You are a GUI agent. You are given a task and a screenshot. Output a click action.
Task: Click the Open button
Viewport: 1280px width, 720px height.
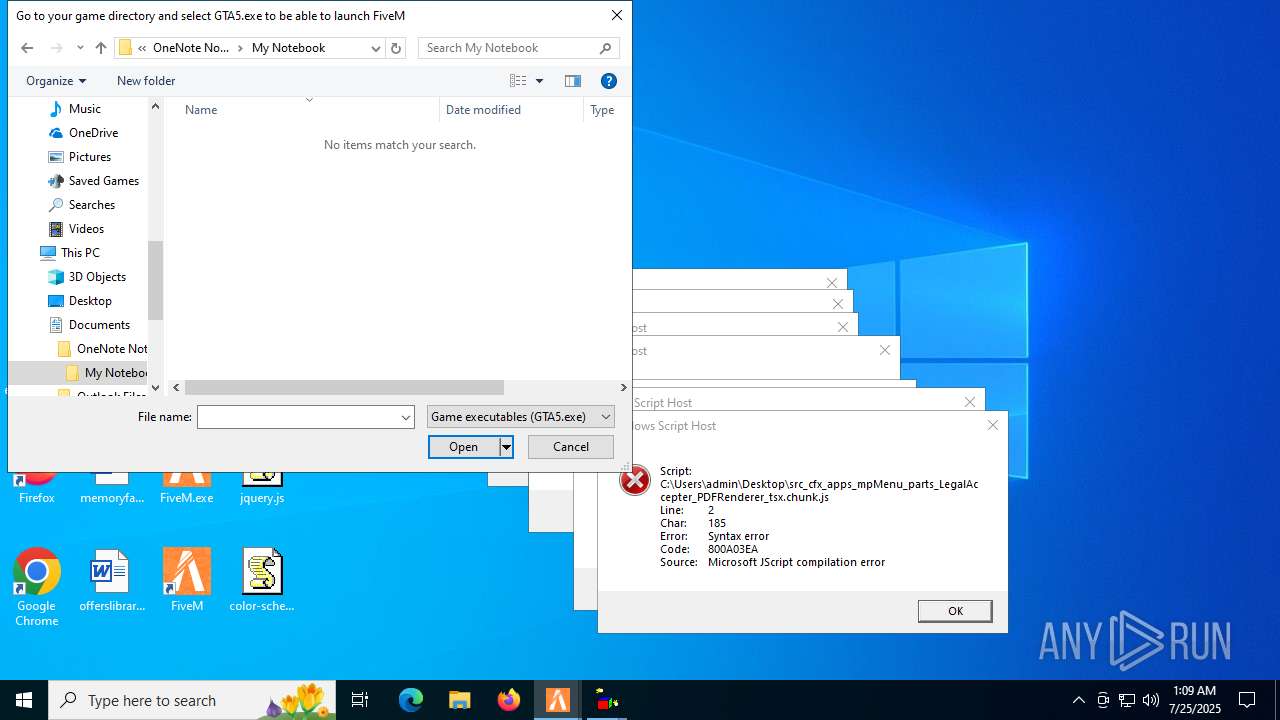coord(463,447)
